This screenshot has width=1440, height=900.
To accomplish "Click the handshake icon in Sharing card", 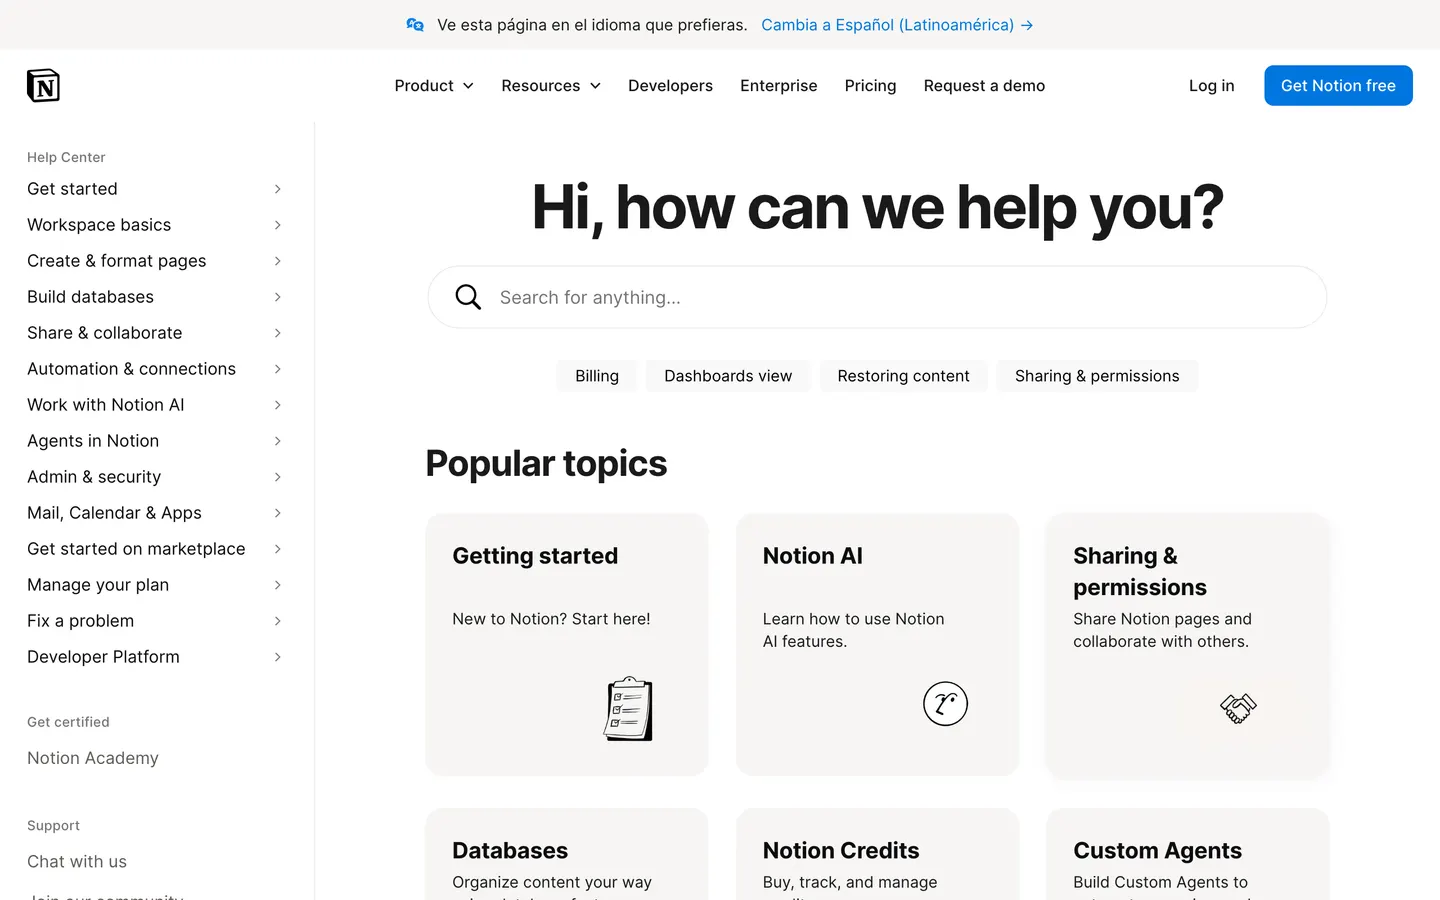I will click(x=1238, y=708).
